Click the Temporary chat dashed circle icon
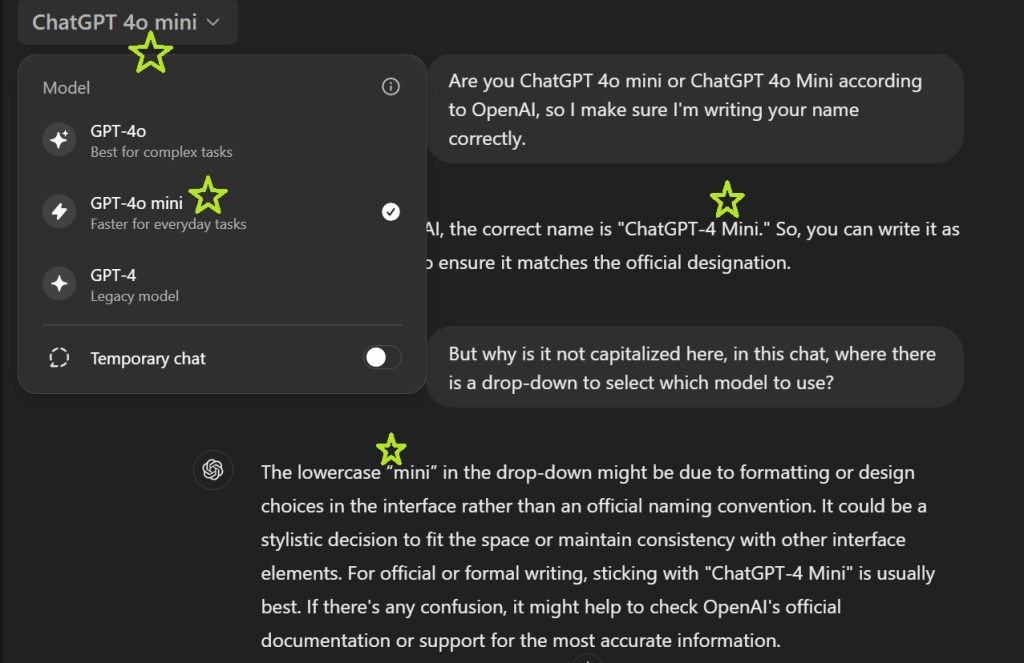 coord(59,358)
